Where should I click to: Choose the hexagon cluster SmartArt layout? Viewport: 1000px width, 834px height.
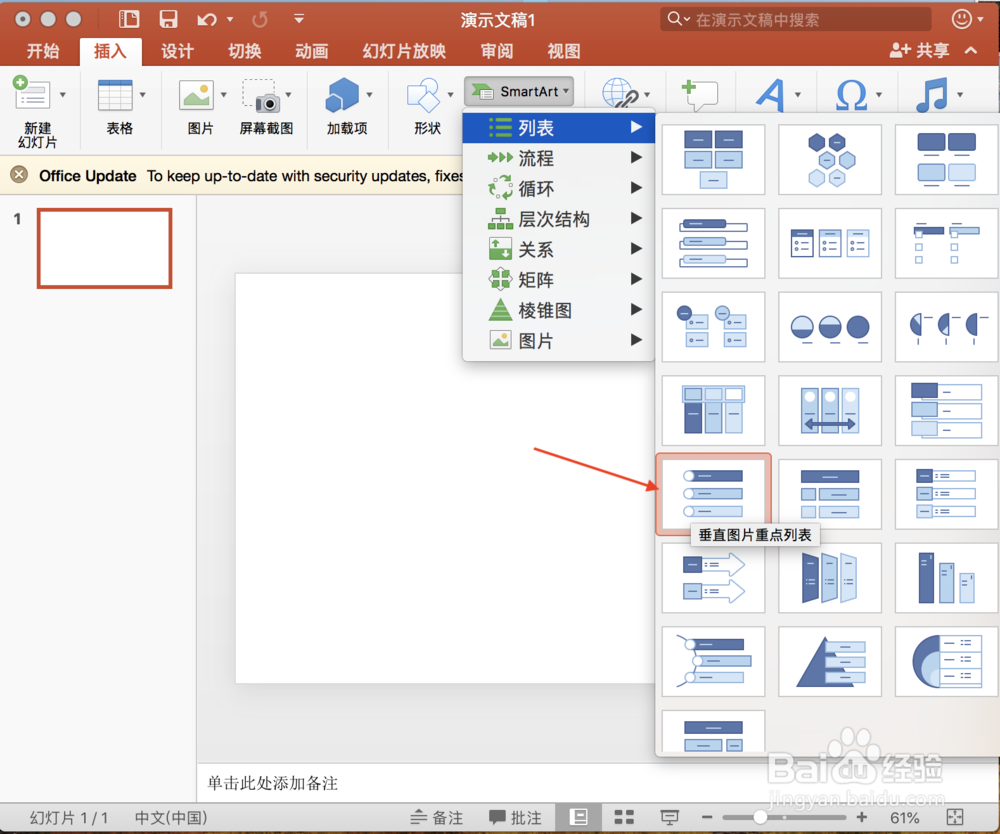point(830,159)
